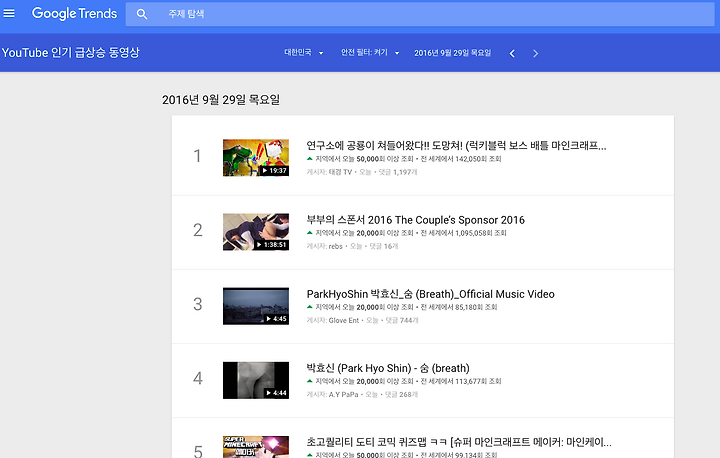Click the 댓글 744개 comment count
The image size is (720, 458).
[402, 320]
